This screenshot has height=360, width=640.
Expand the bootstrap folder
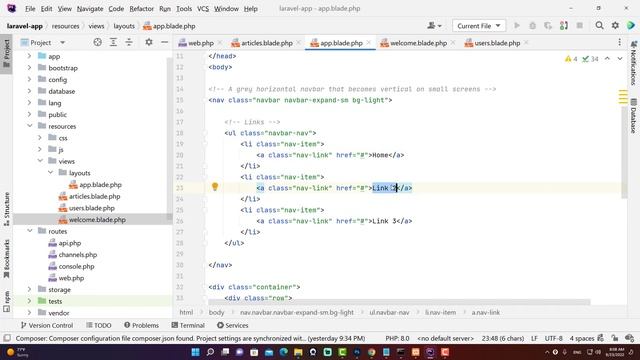29,68
